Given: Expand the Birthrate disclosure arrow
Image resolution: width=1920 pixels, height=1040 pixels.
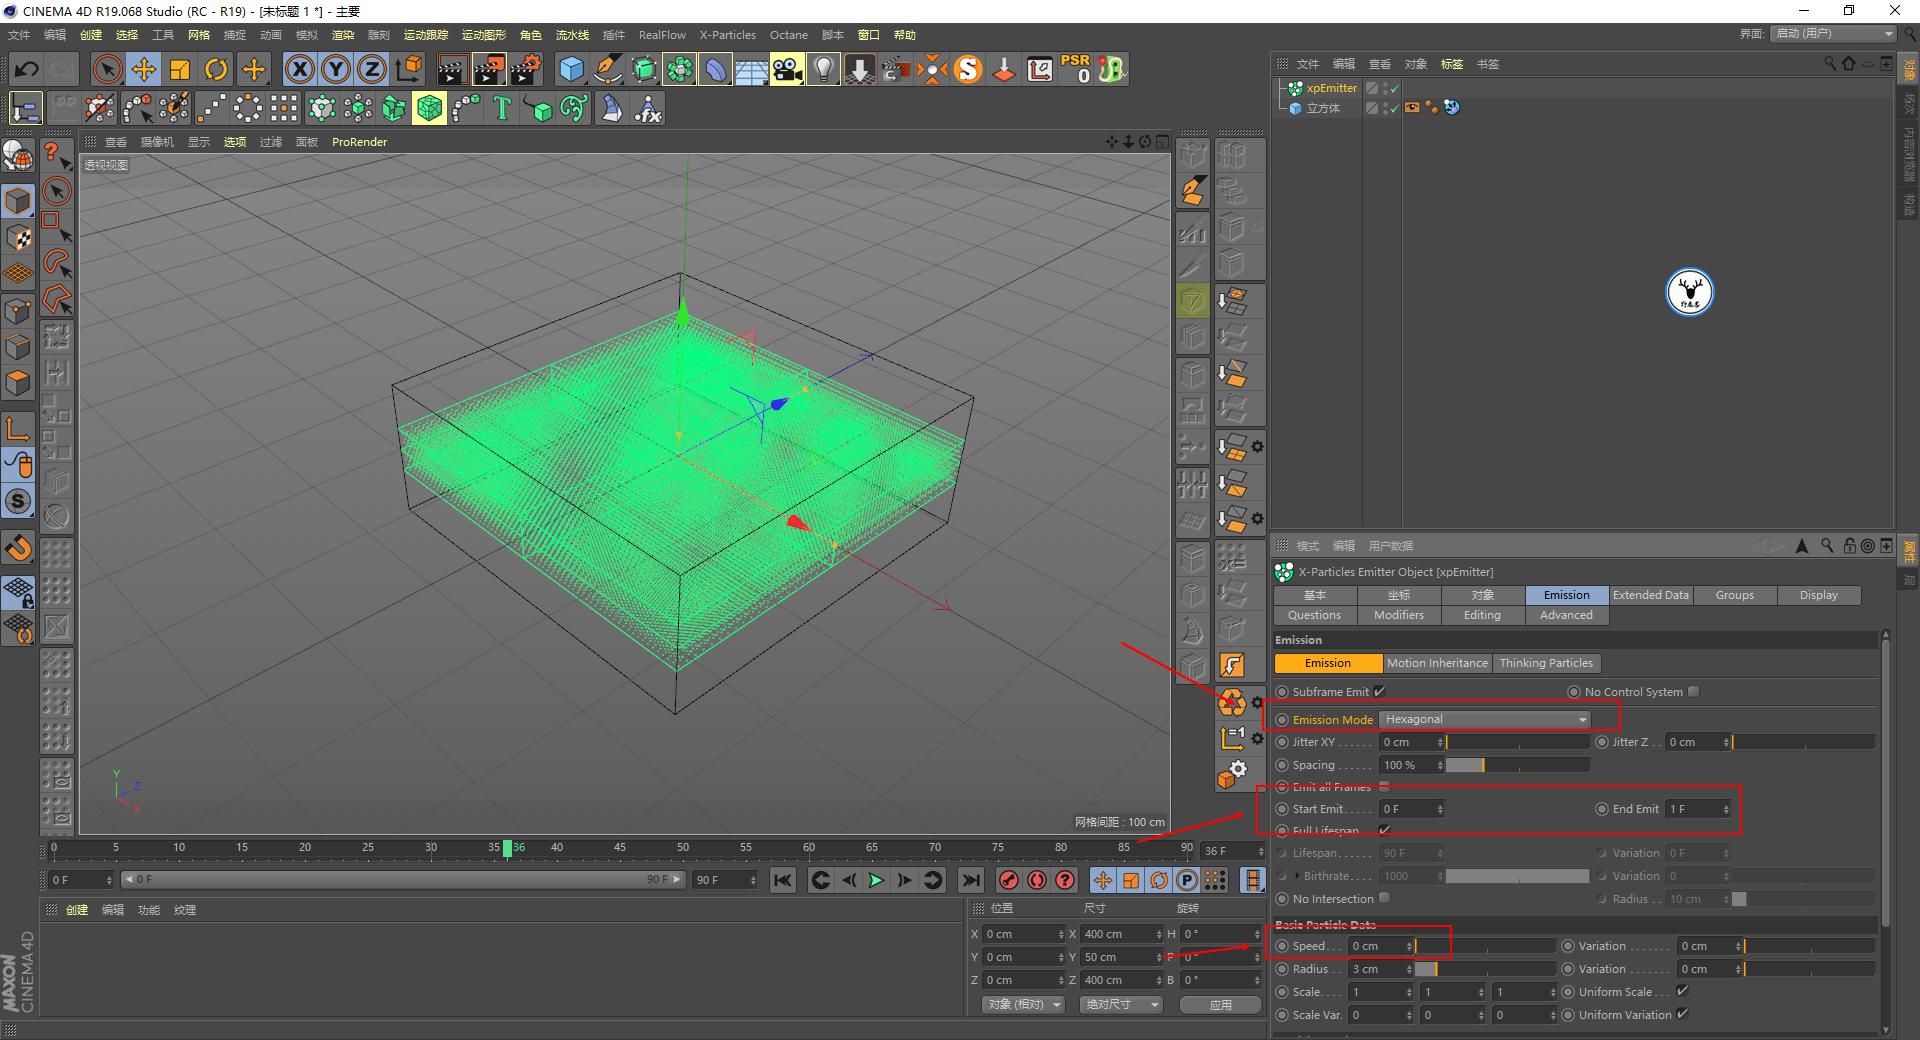Looking at the screenshot, I should [1300, 875].
